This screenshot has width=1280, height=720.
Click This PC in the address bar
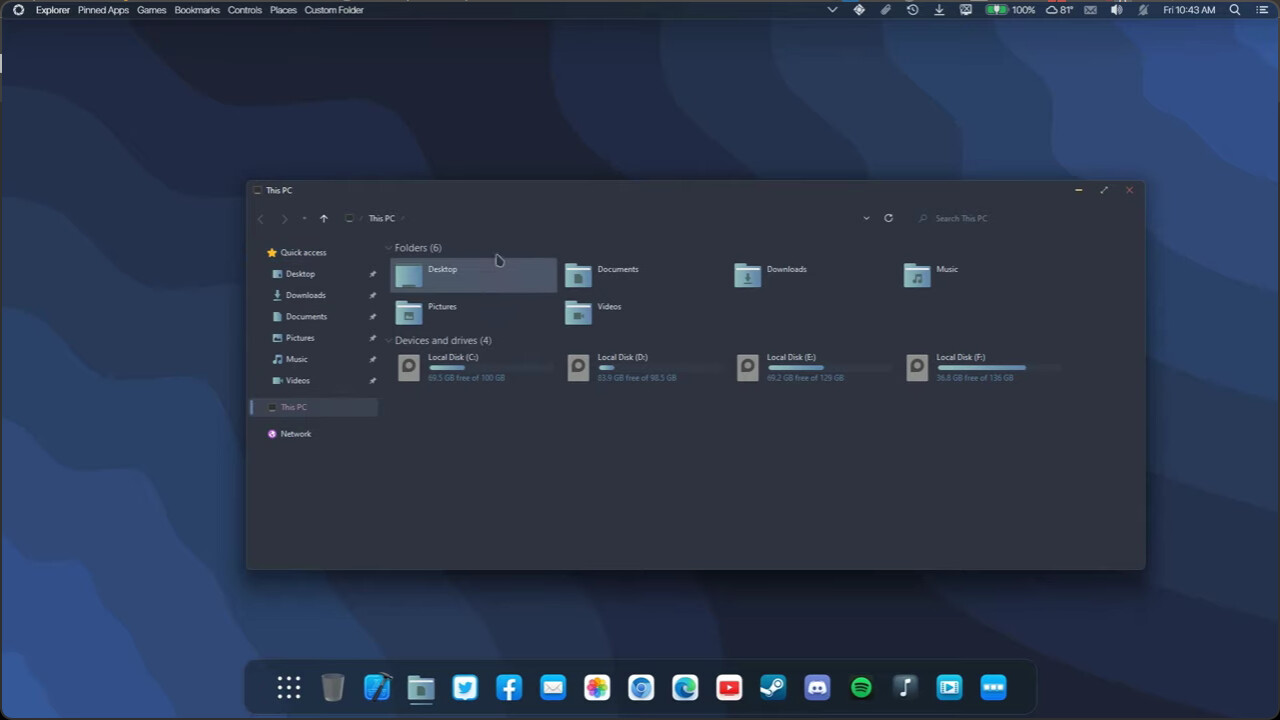[x=381, y=218]
